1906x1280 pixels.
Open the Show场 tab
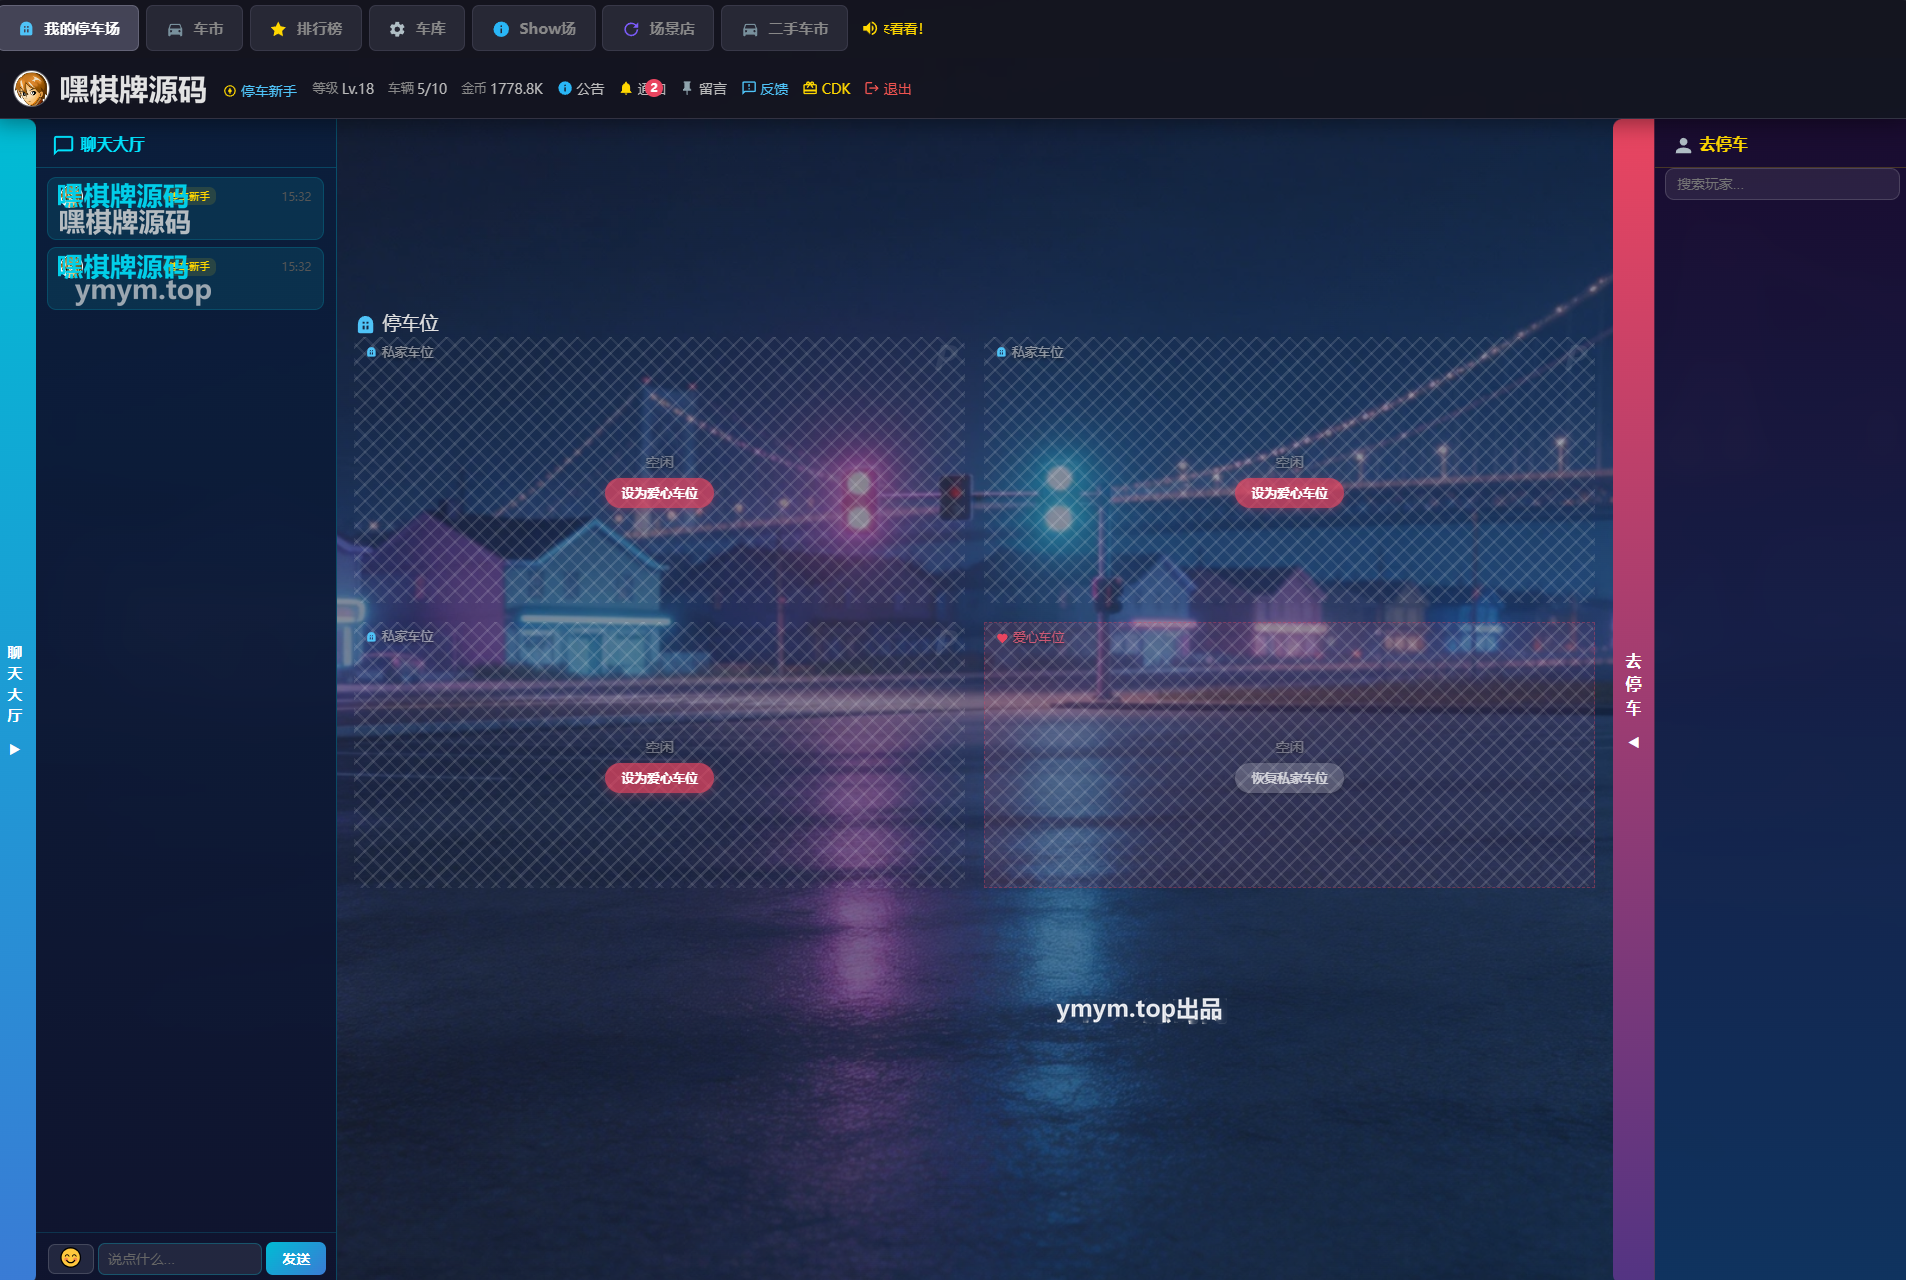pos(534,28)
